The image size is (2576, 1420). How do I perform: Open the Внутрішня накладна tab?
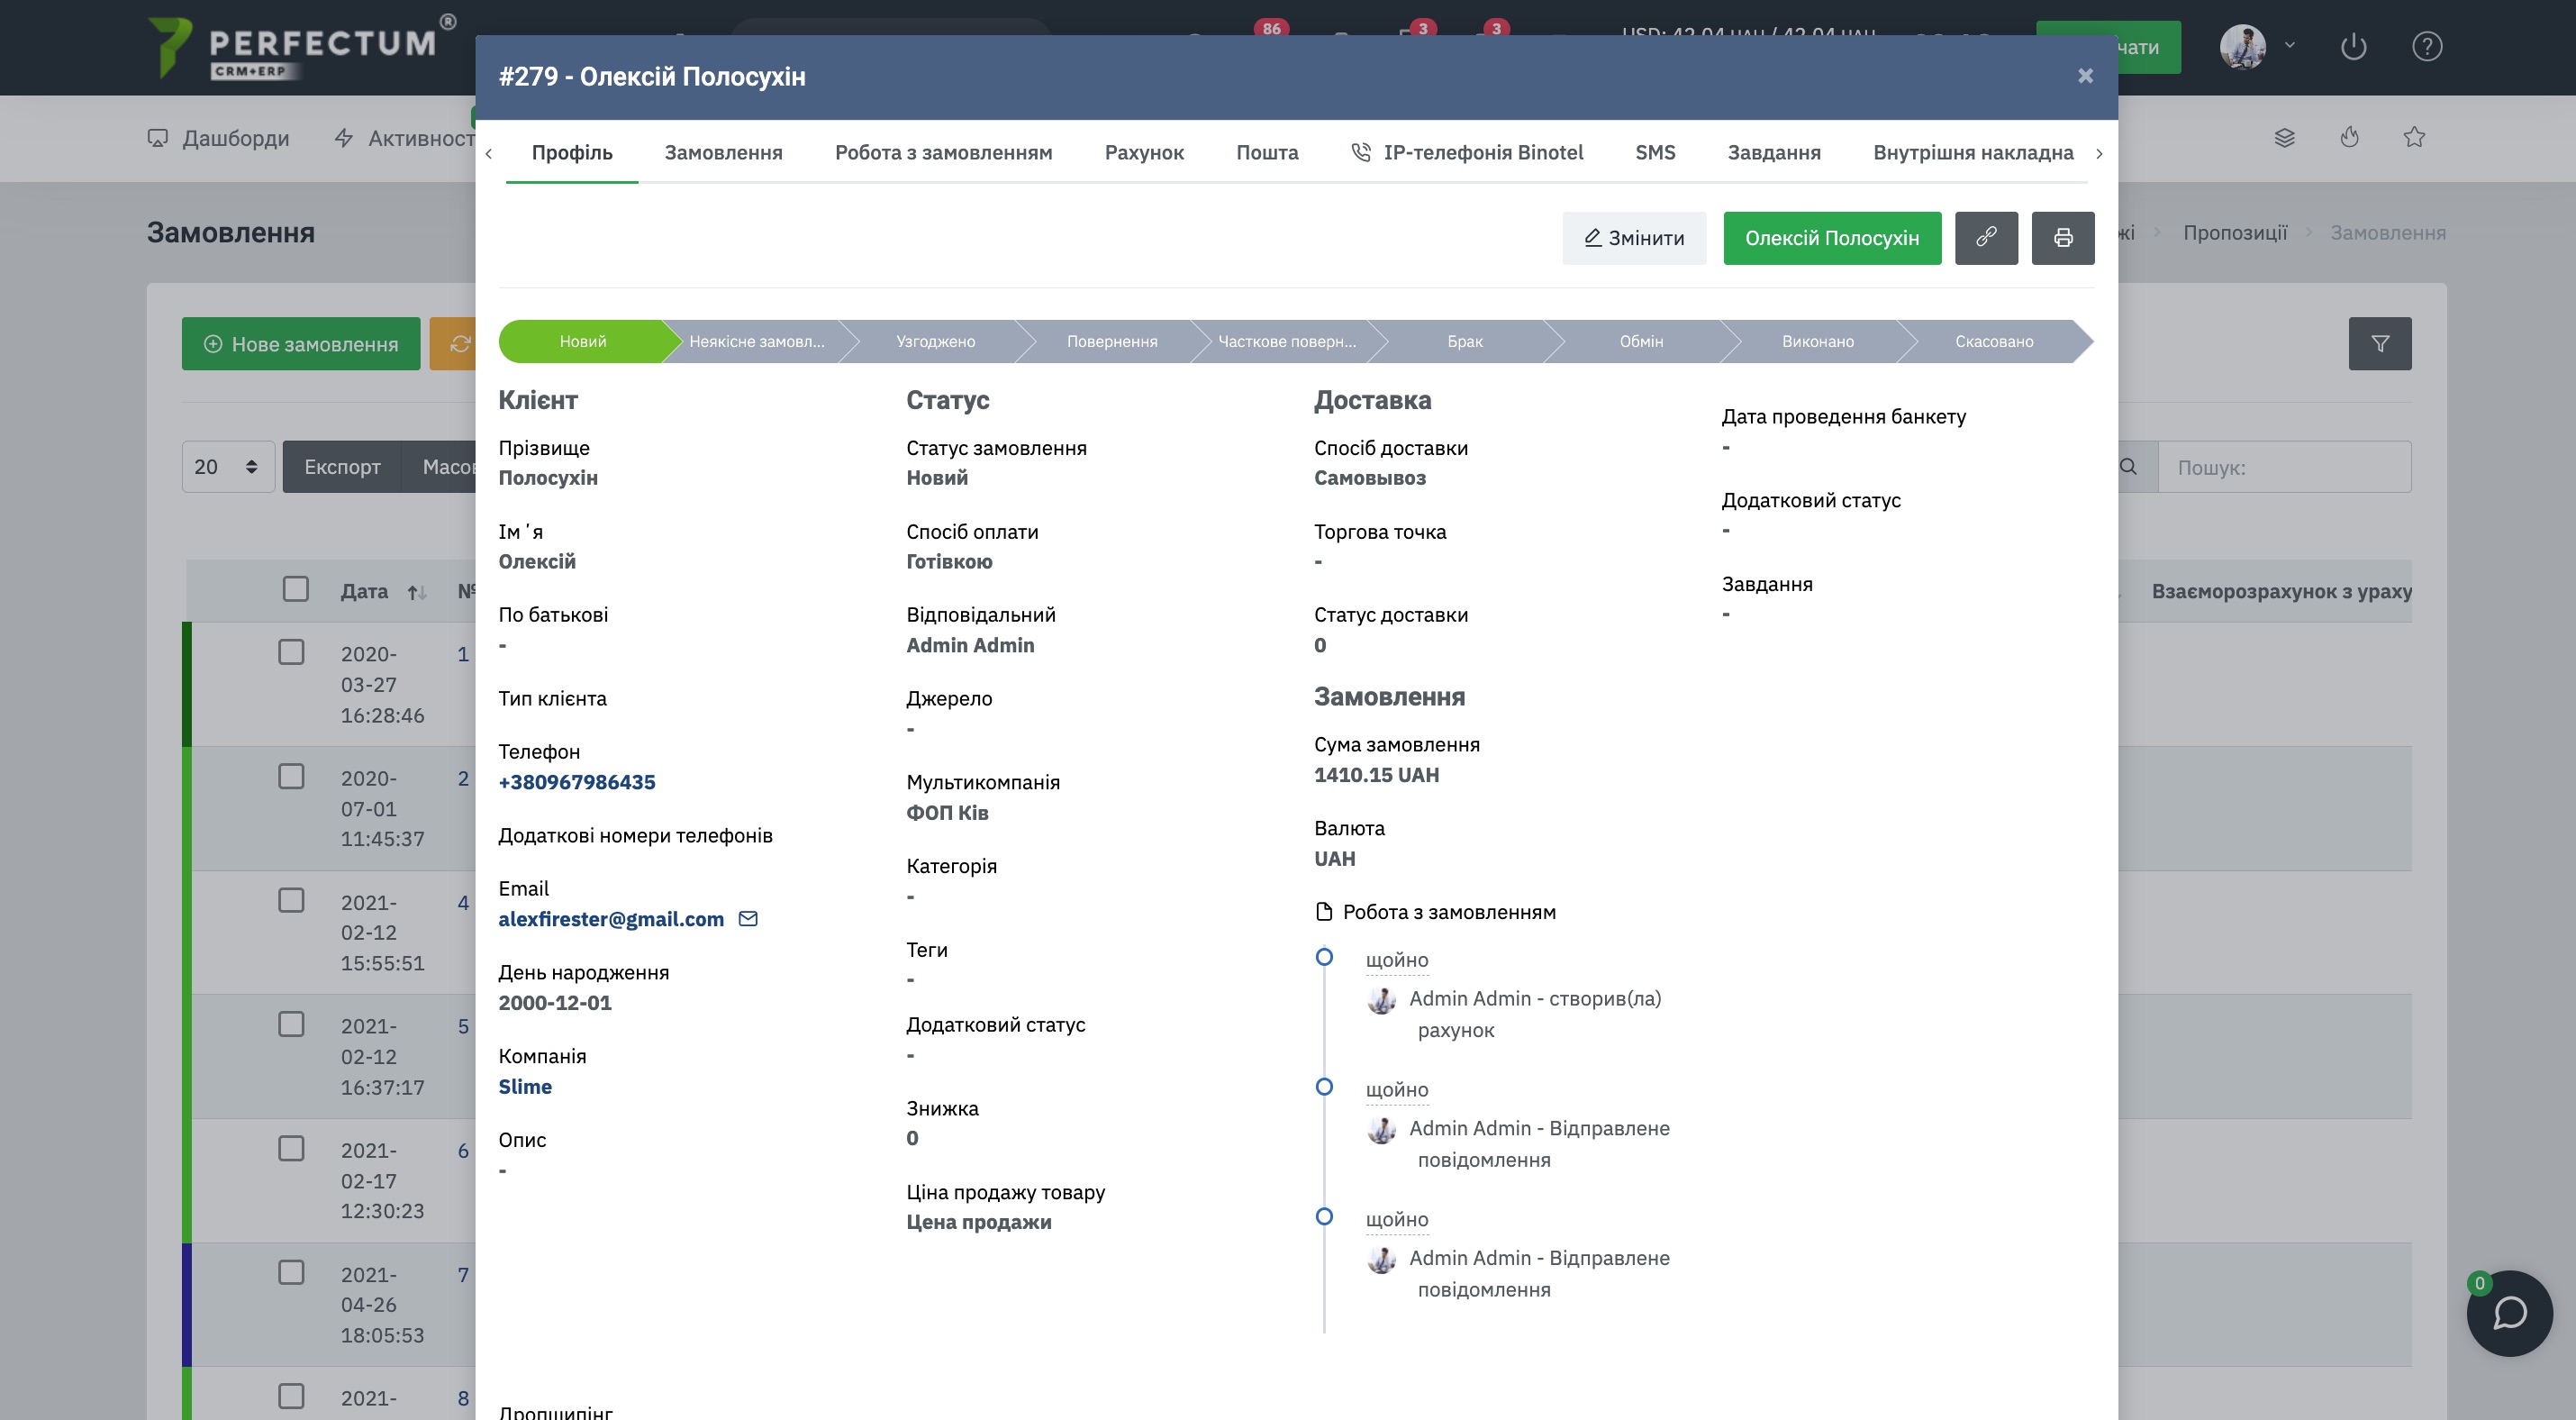(x=1973, y=153)
